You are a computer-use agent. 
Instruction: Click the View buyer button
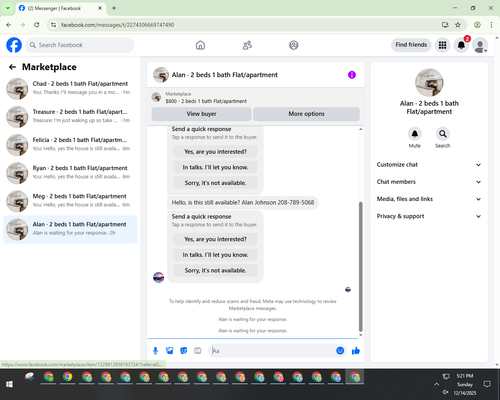coord(201,114)
